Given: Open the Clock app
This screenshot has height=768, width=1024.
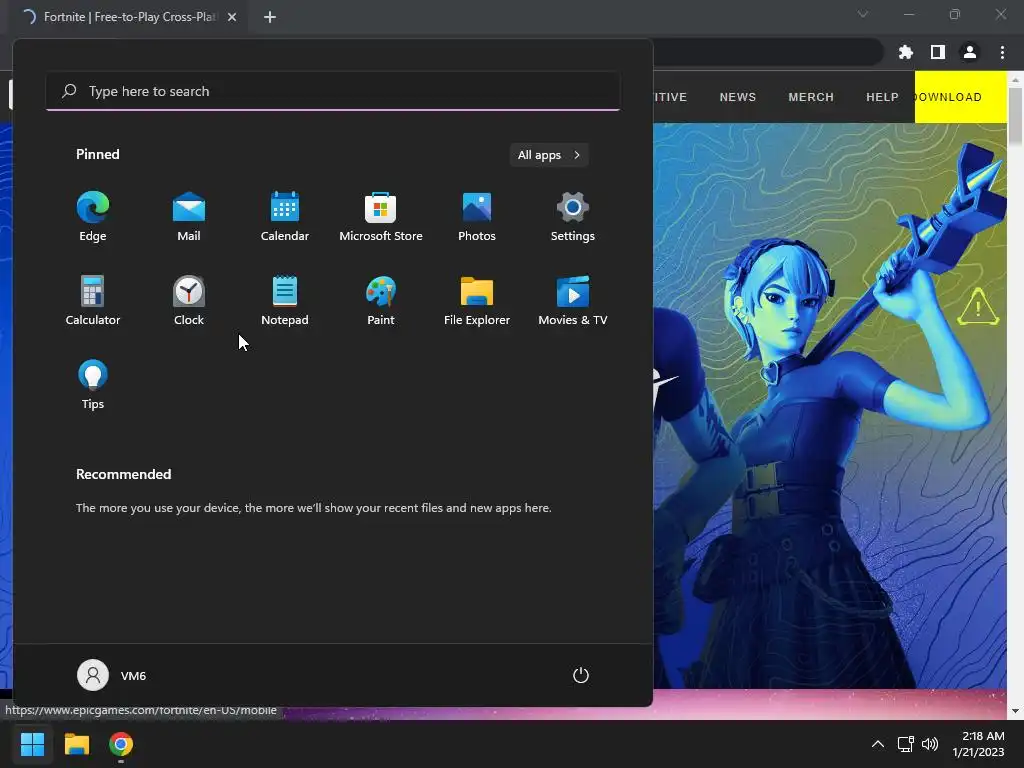Looking at the screenshot, I should [189, 300].
